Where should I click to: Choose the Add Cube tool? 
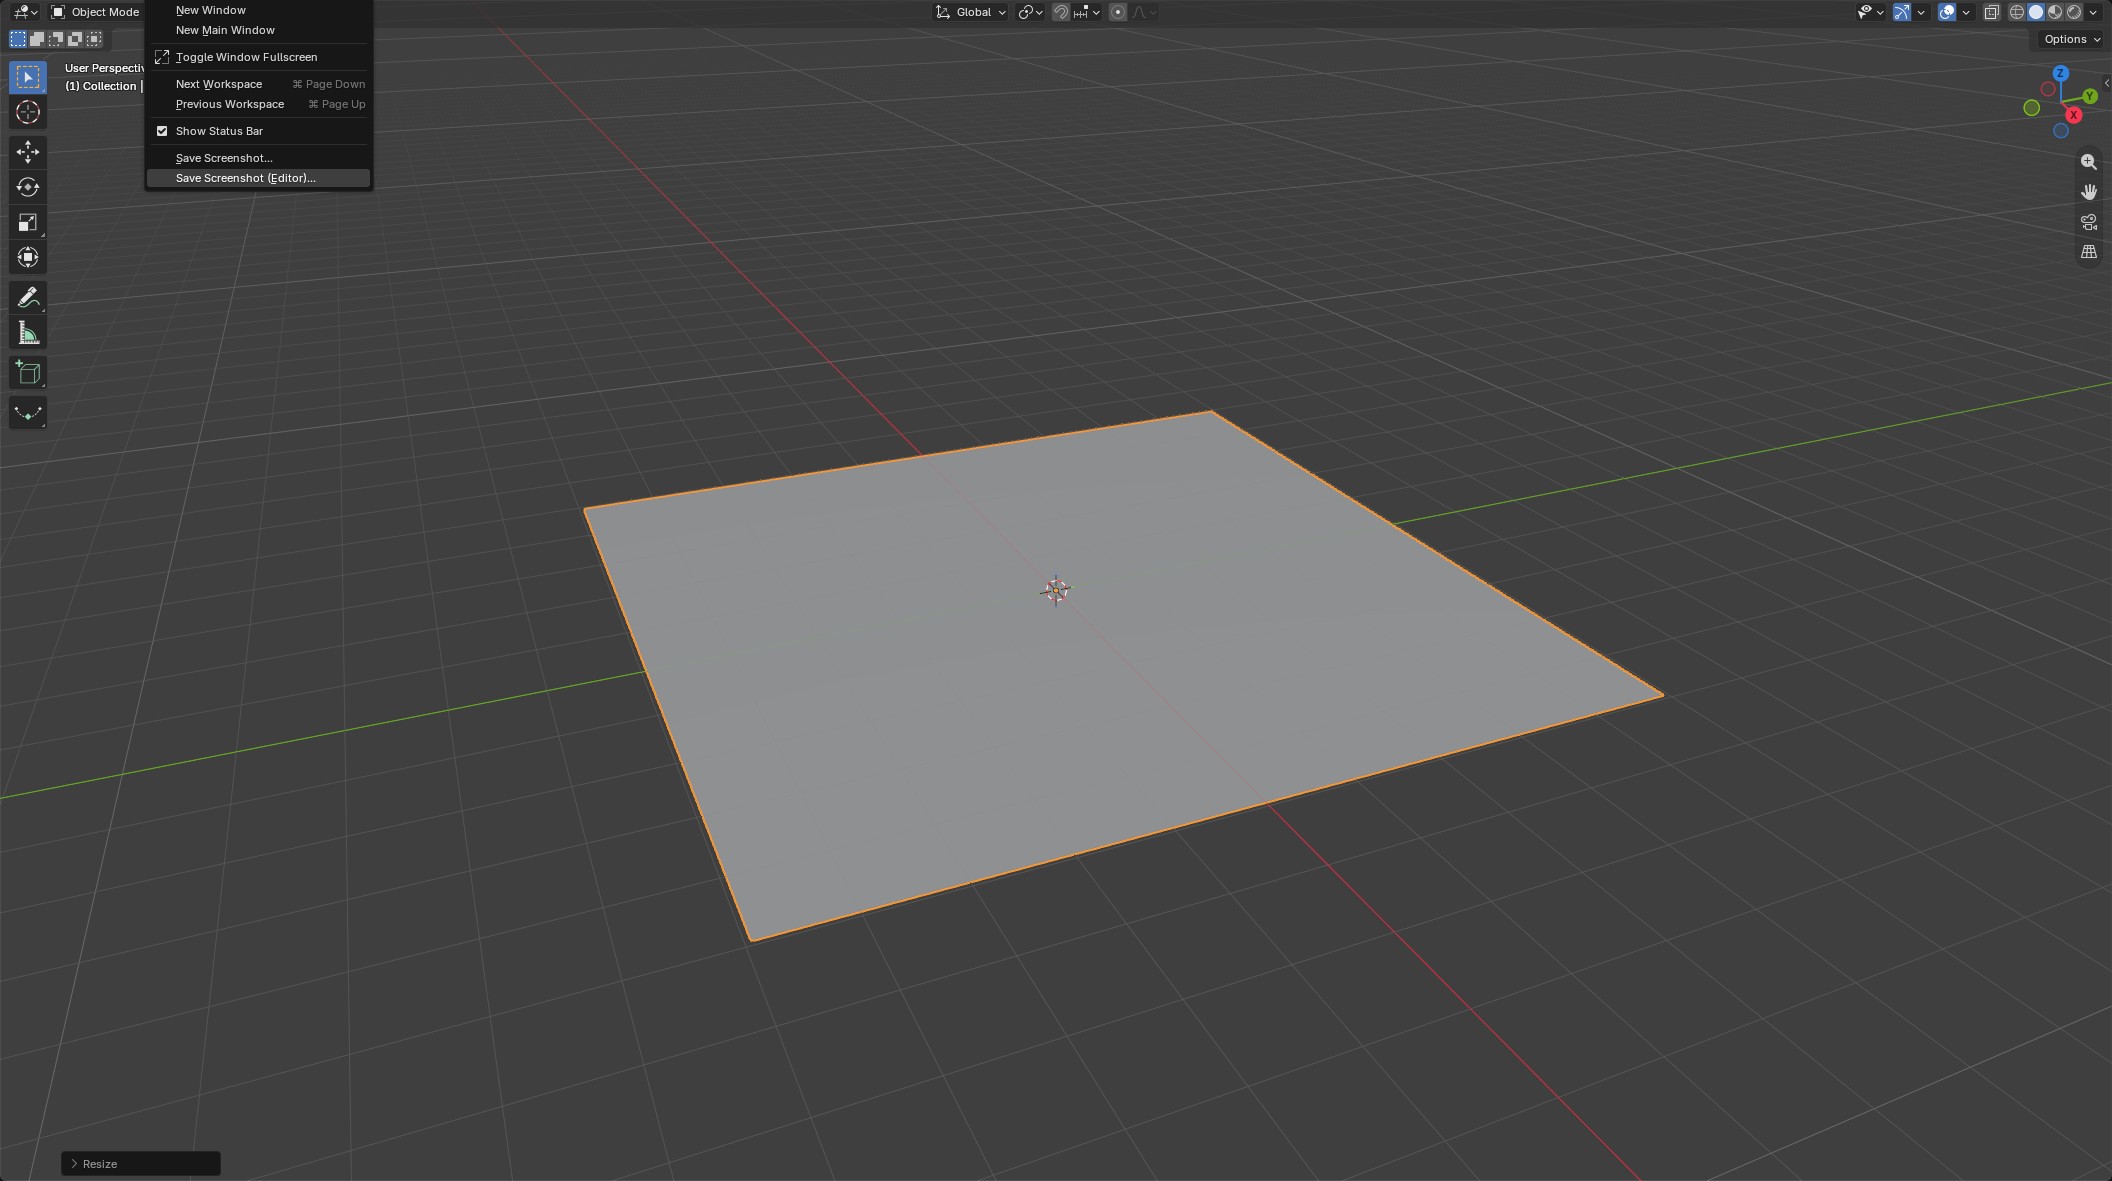[x=28, y=373]
